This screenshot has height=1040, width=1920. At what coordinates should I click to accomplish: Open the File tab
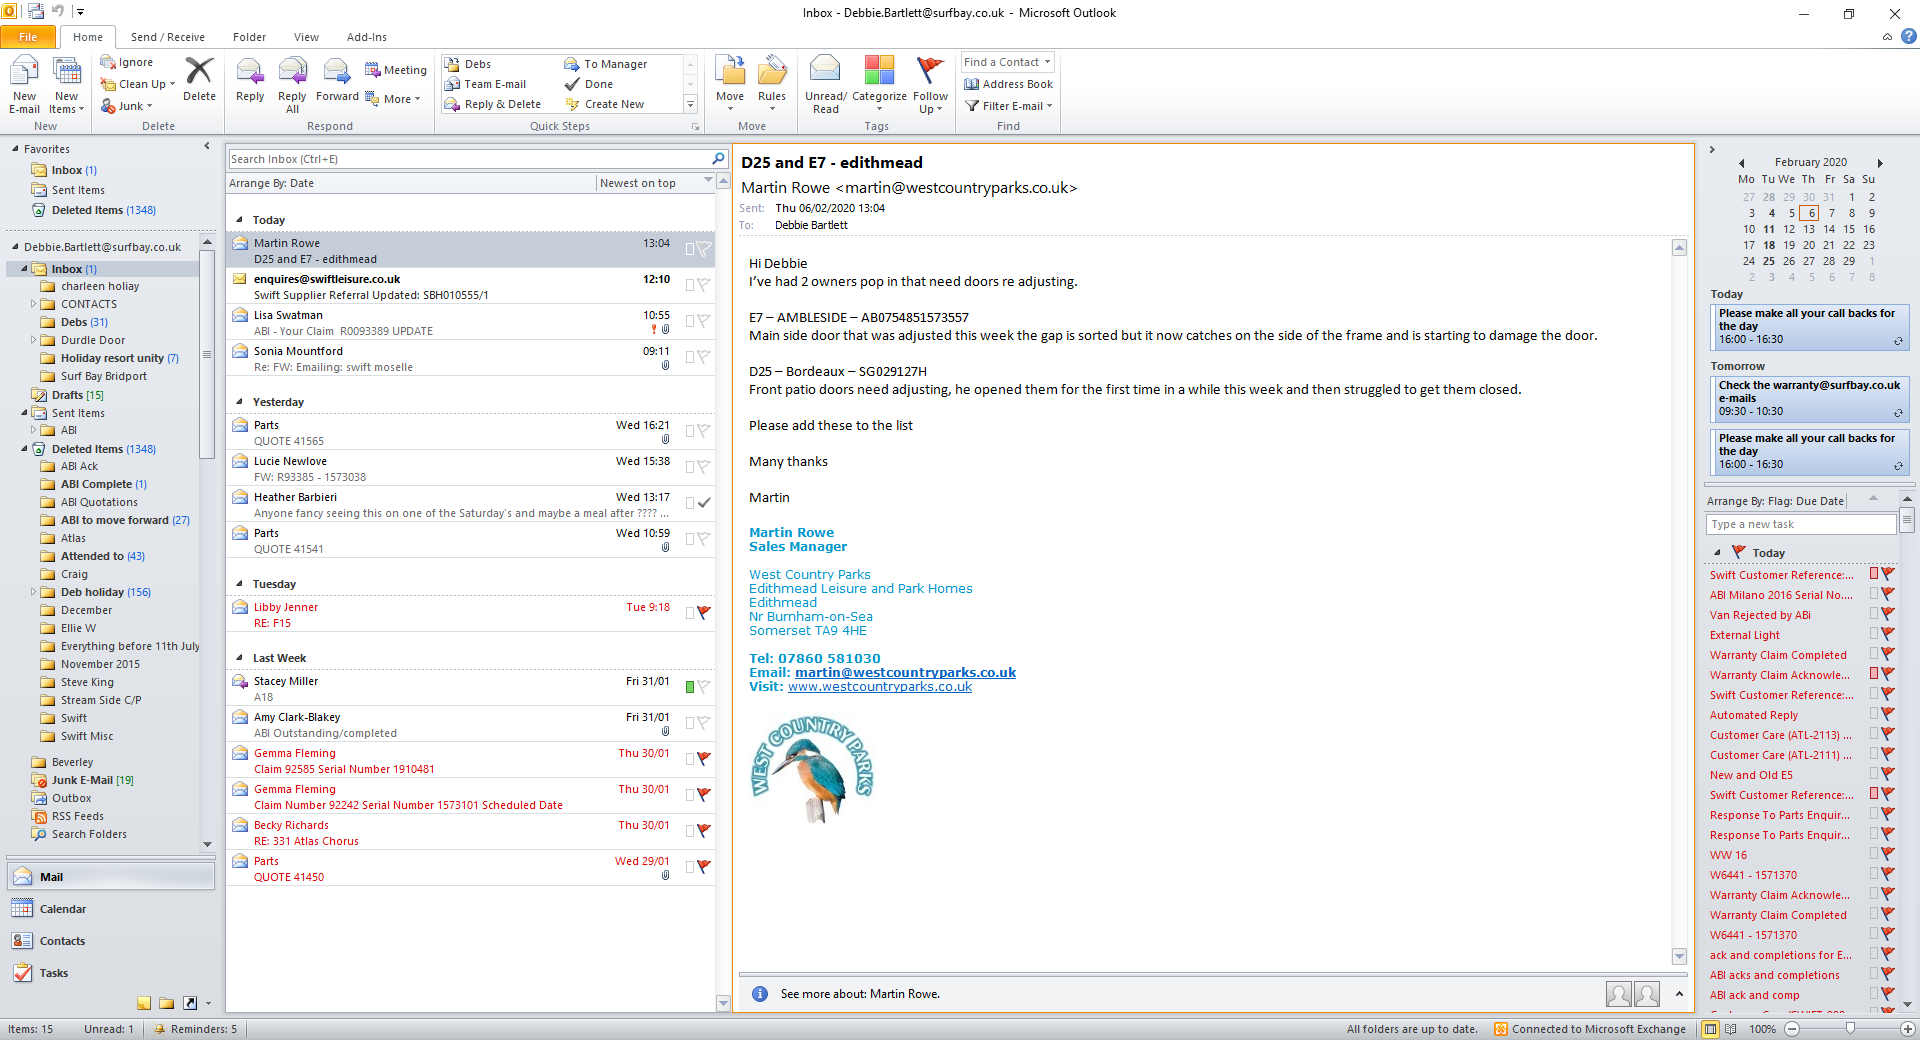point(28,37)
